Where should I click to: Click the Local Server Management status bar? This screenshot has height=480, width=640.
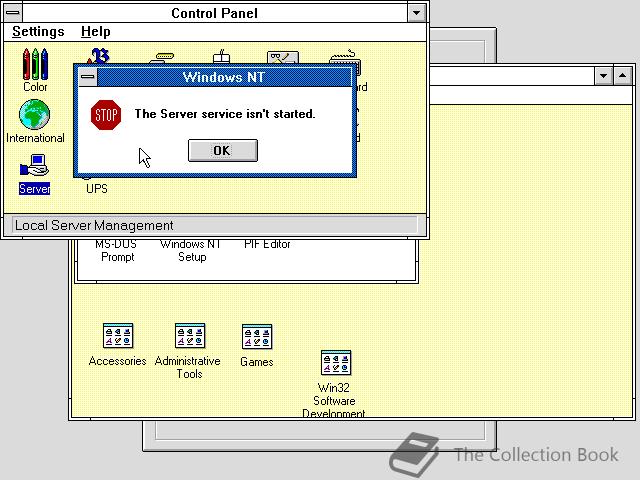click(215, 225)
